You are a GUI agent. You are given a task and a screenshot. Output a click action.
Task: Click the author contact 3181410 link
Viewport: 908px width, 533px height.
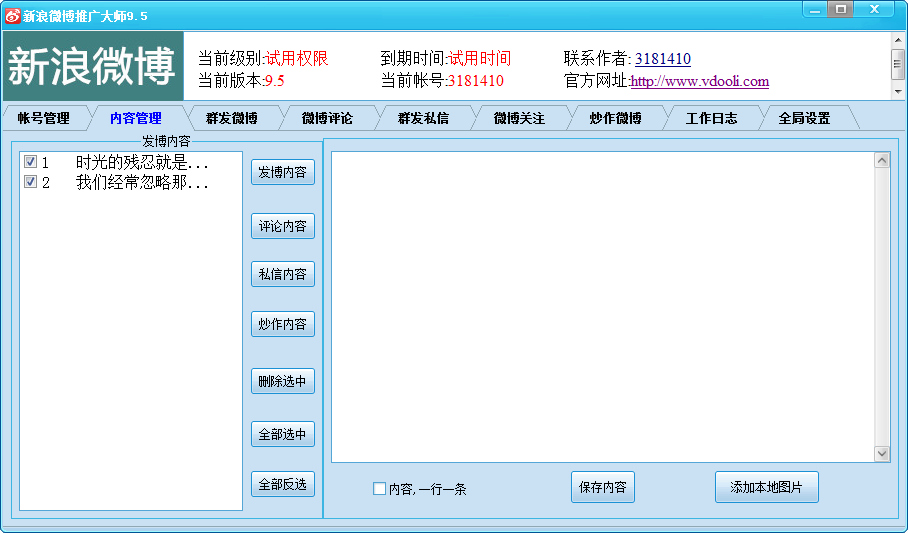pos(662,59)
